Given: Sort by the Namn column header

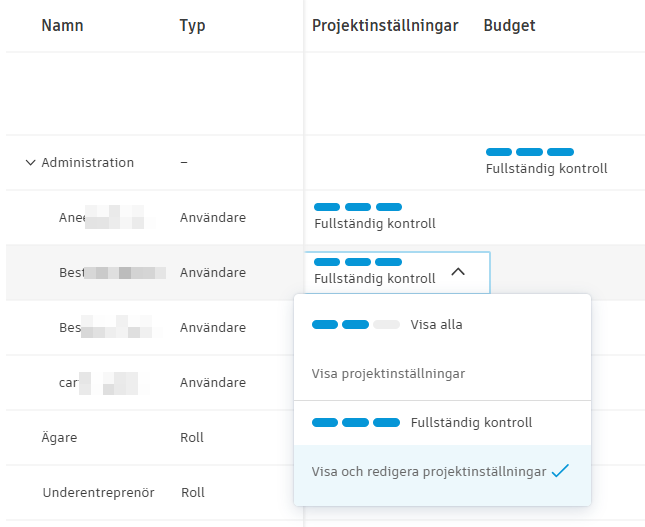Looking at the screenshot, I should (62, 26).
